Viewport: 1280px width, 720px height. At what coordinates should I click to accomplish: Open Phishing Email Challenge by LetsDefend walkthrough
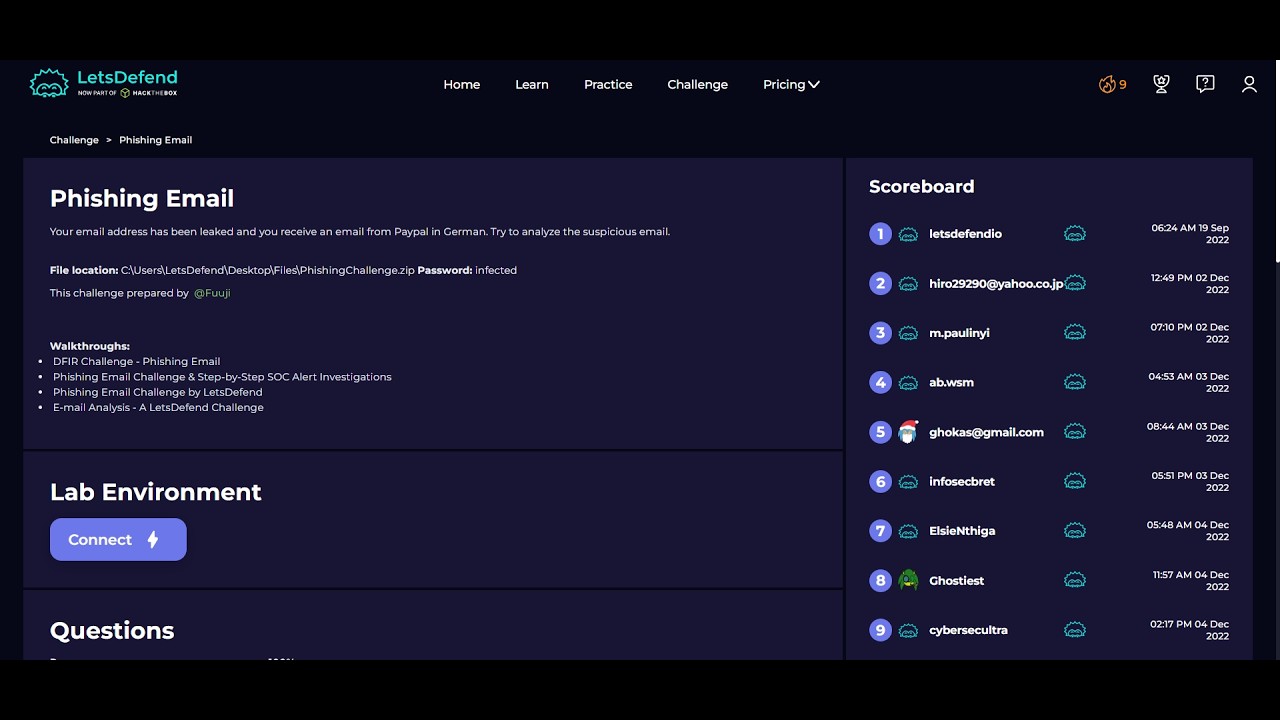tap(158, 392)
